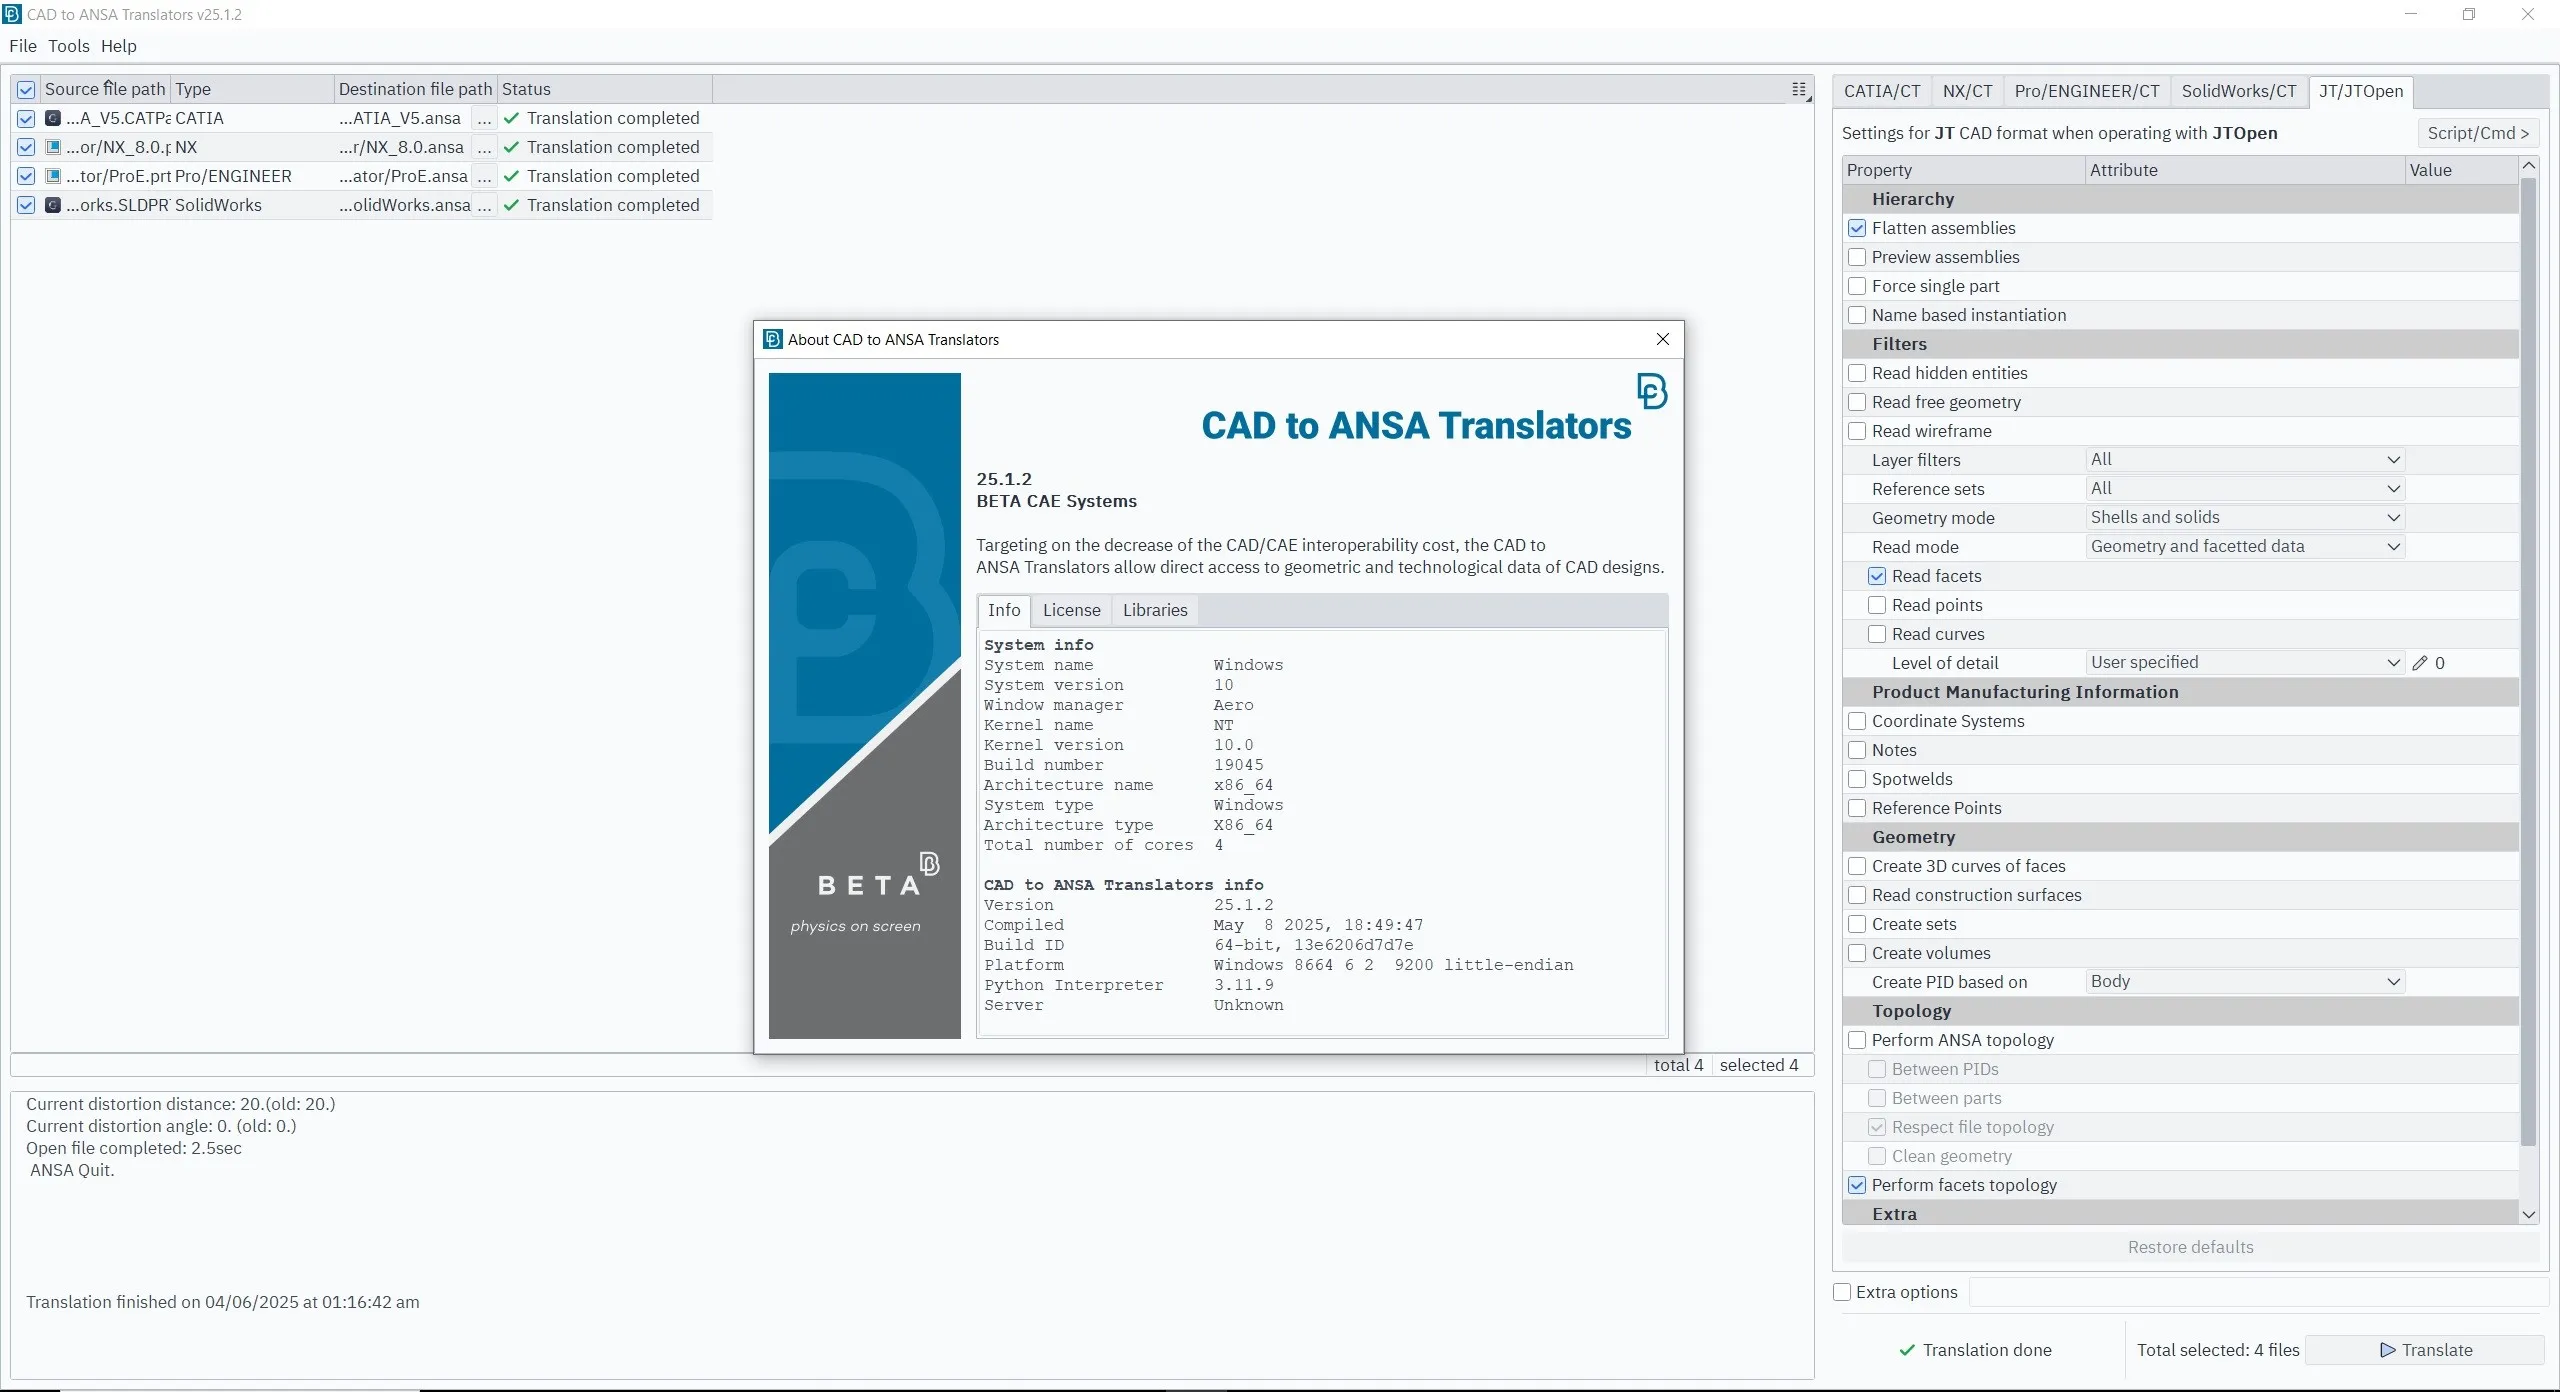Enable Create volumes checkbox
2560x1392 pixels.
point(1857,953)
